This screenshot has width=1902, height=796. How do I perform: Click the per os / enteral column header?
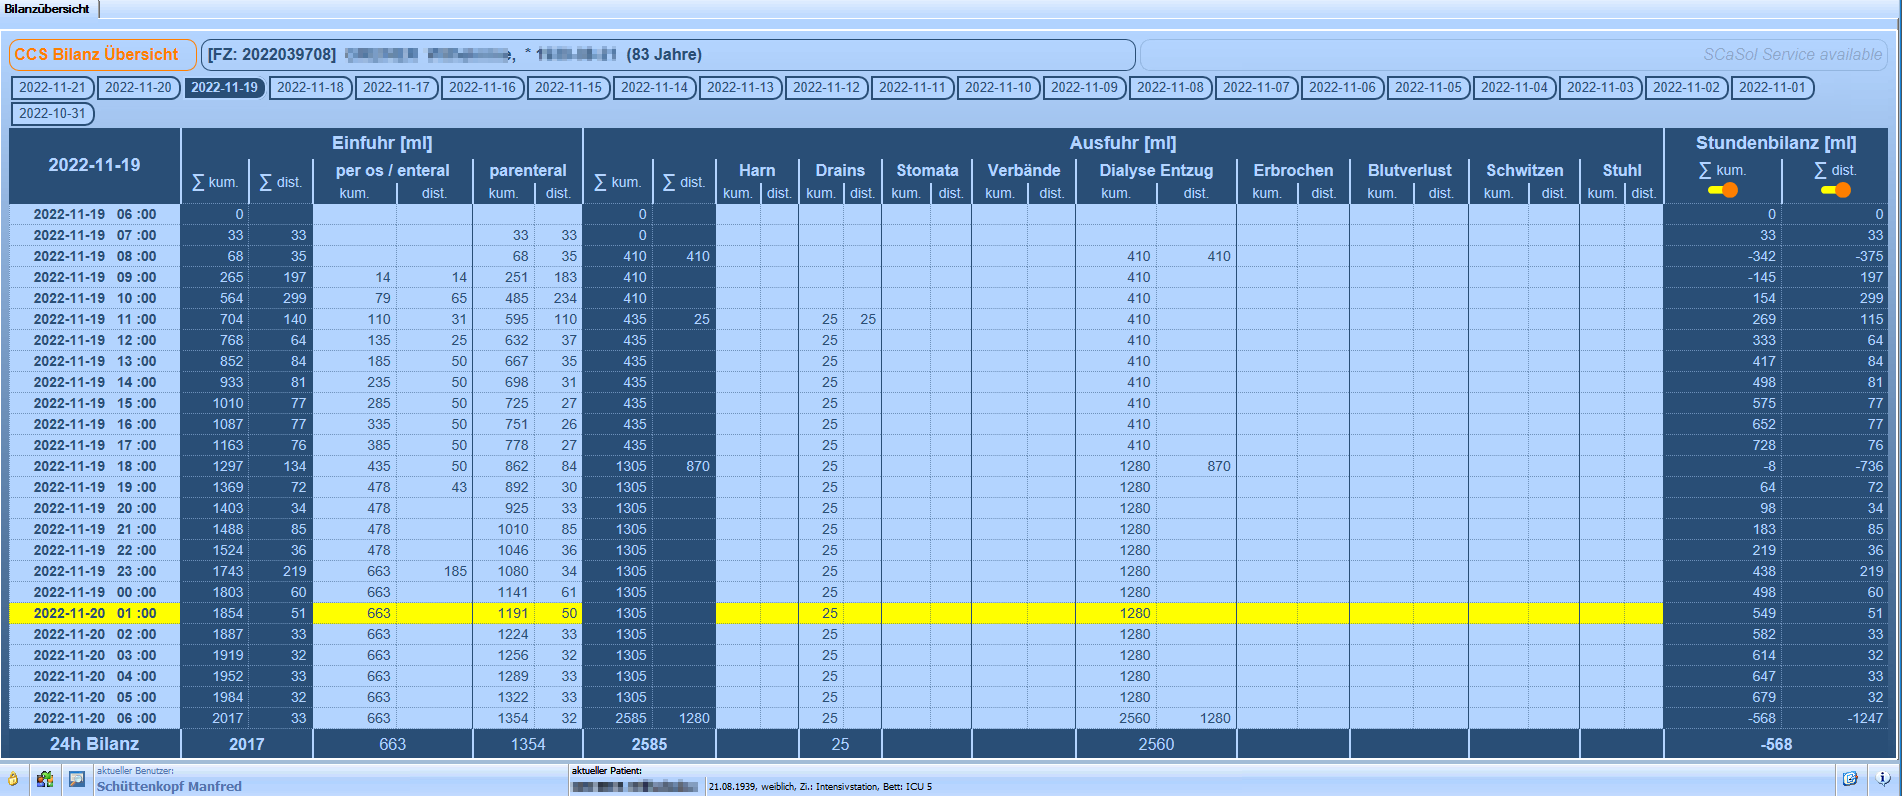[x=393, y=171]
